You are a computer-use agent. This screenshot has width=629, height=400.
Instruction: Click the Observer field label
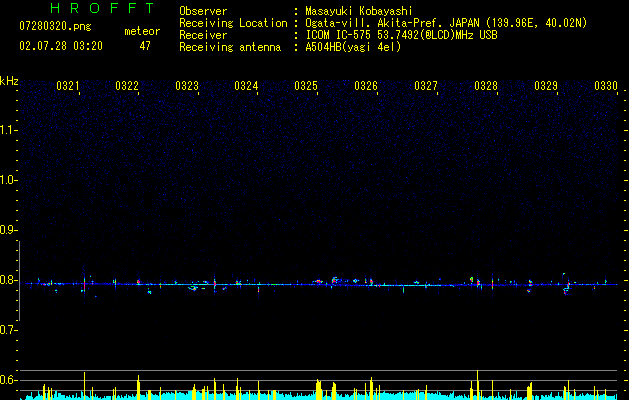203,11
